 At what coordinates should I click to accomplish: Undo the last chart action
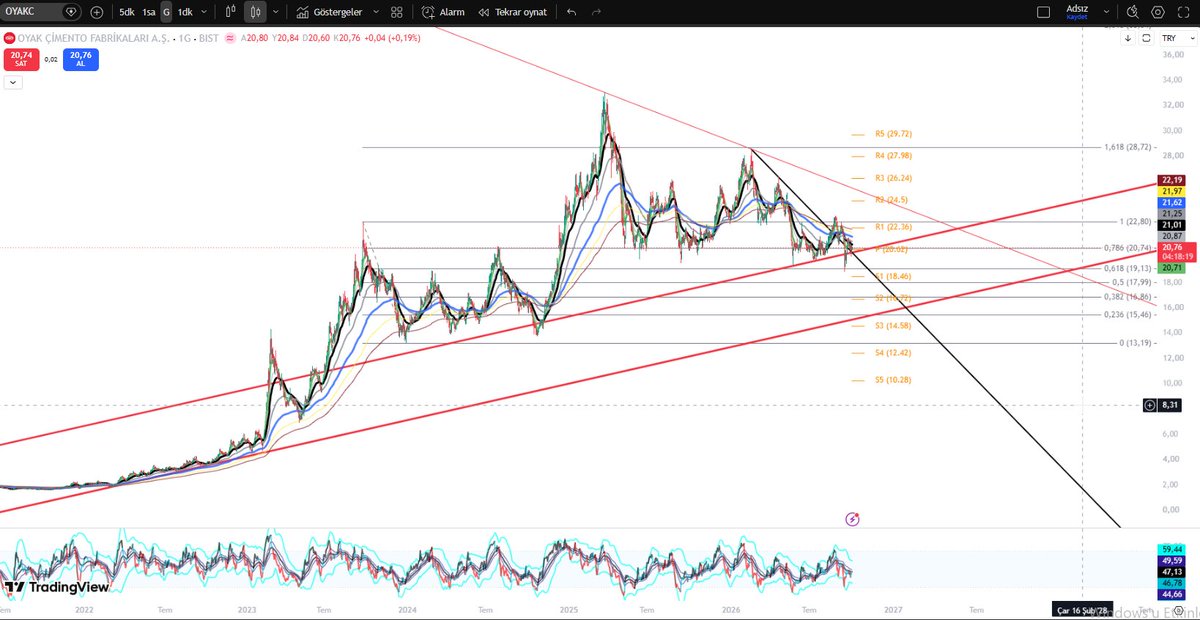click(571, 12)
